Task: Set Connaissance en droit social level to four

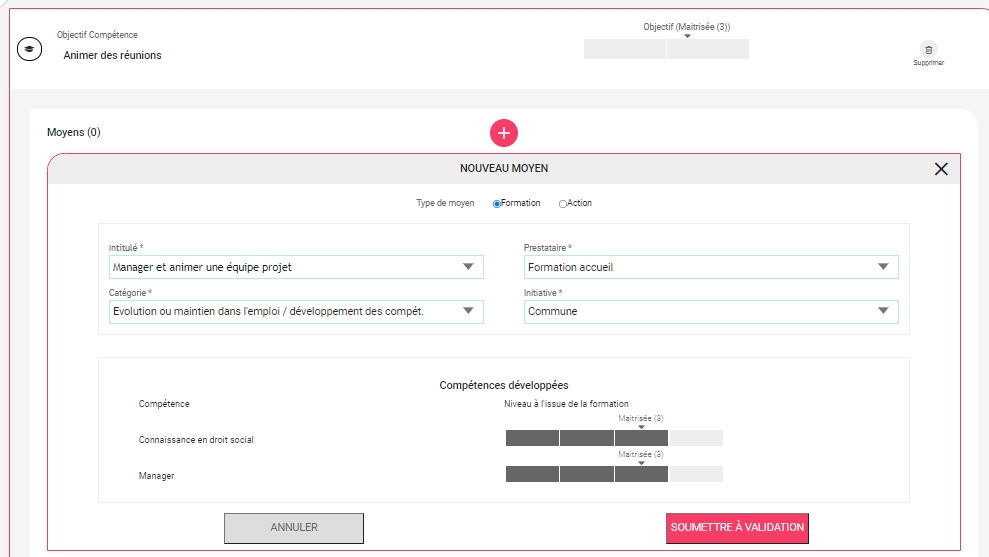Action: coord(696,438)
